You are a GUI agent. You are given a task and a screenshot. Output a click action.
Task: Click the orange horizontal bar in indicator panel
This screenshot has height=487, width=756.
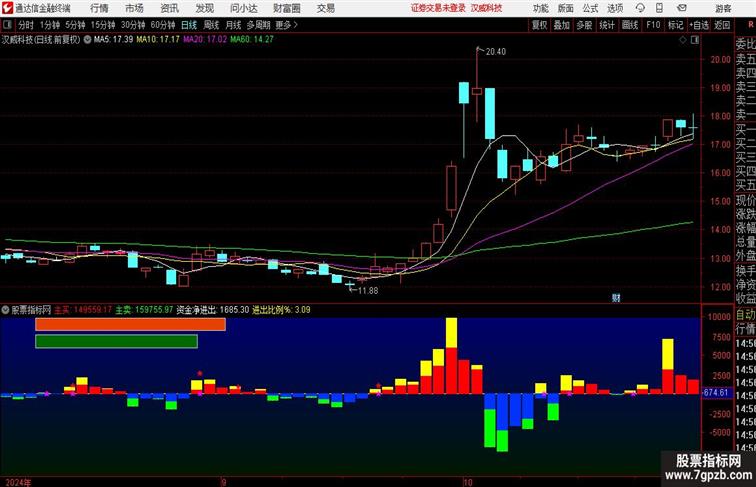(130, 324)
